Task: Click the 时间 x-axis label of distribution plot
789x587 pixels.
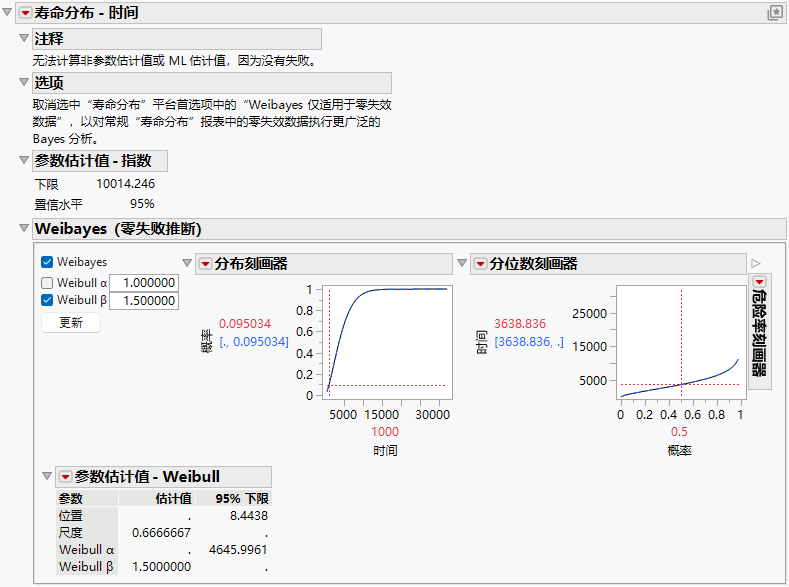Action: [385, 451]
